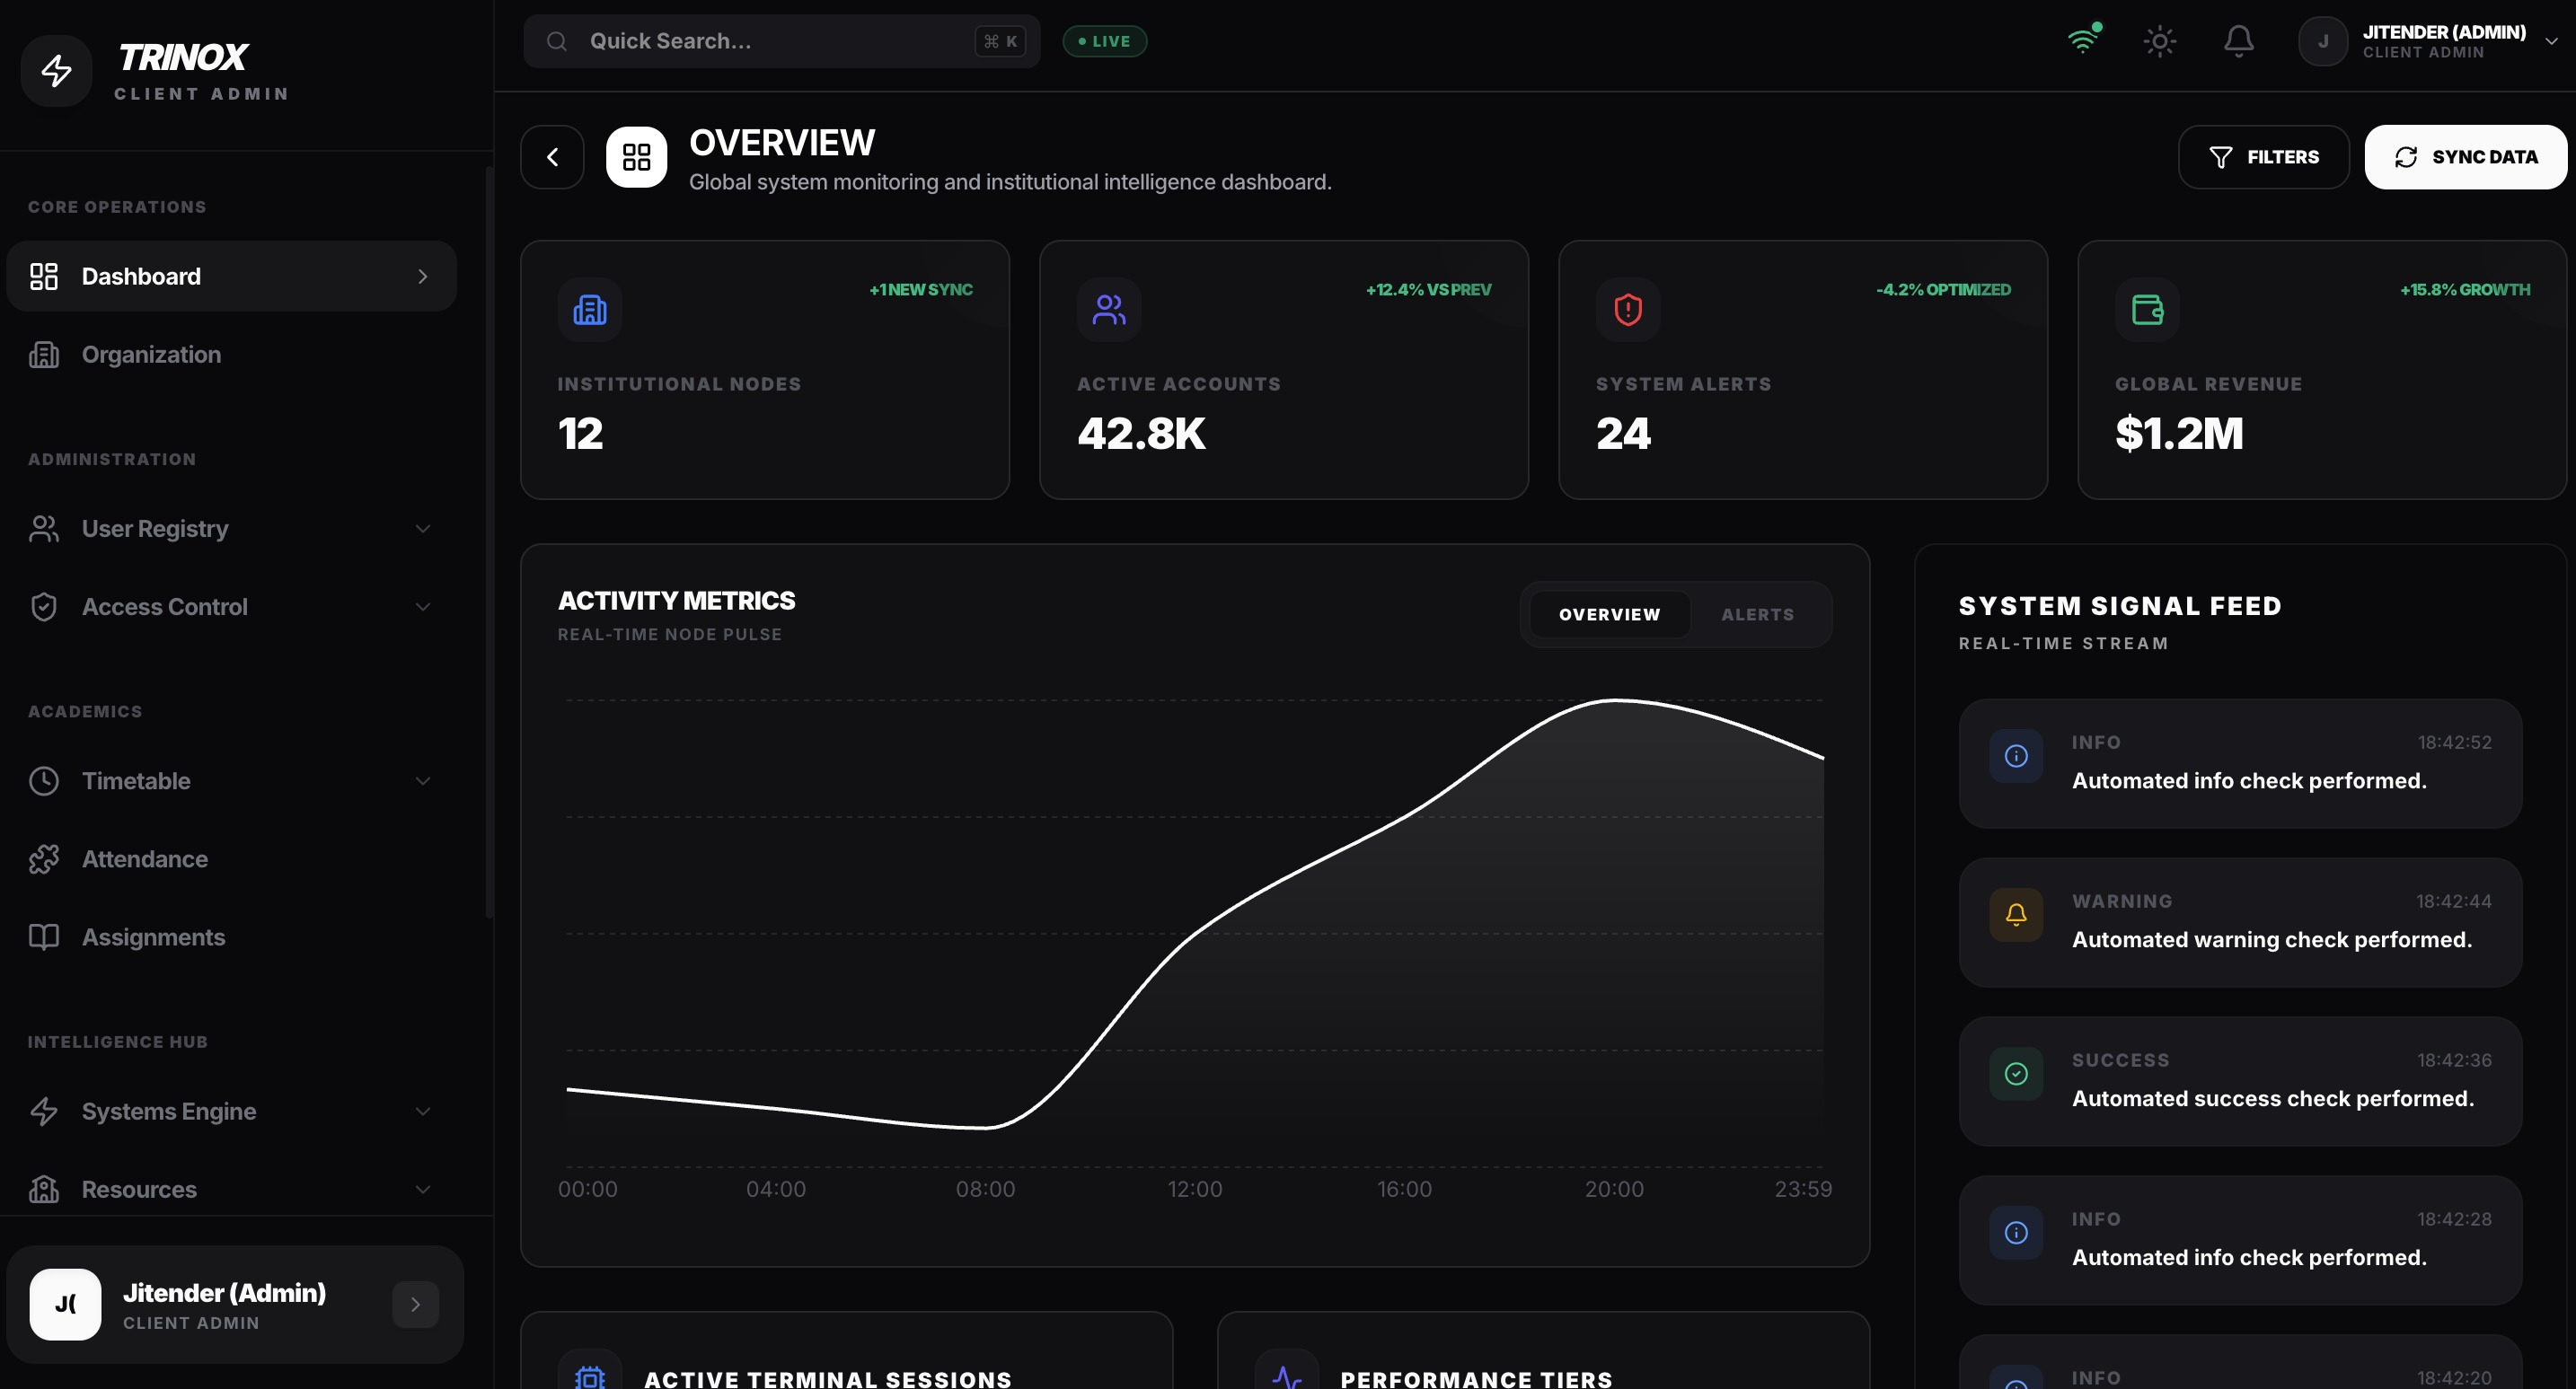2576x1389 pixels.
Task: Click the 'User Registry' sidebar label
Action: coord(155,528)
